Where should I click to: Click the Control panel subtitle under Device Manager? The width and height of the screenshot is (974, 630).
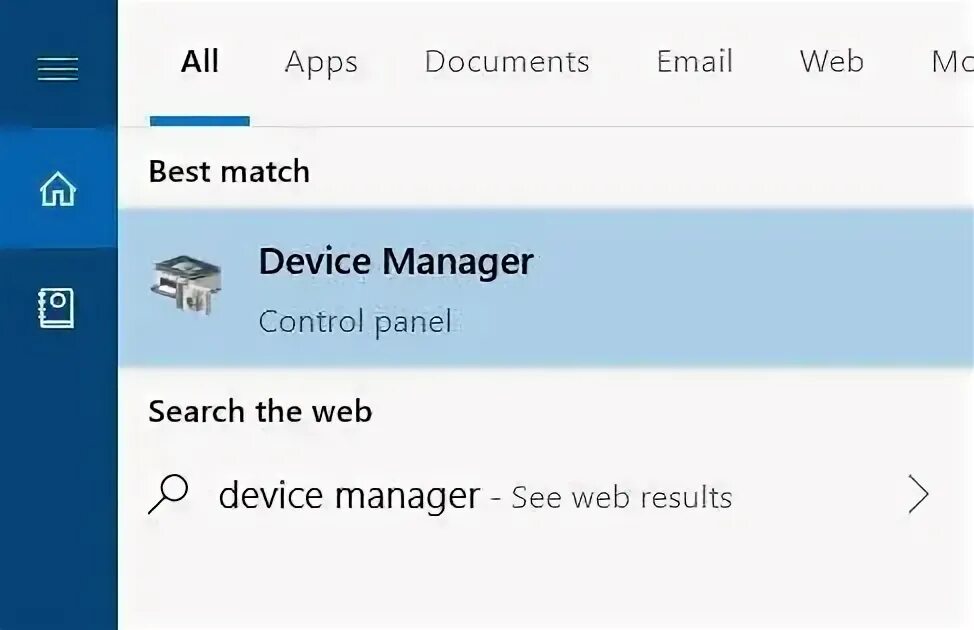coord(355,322)
